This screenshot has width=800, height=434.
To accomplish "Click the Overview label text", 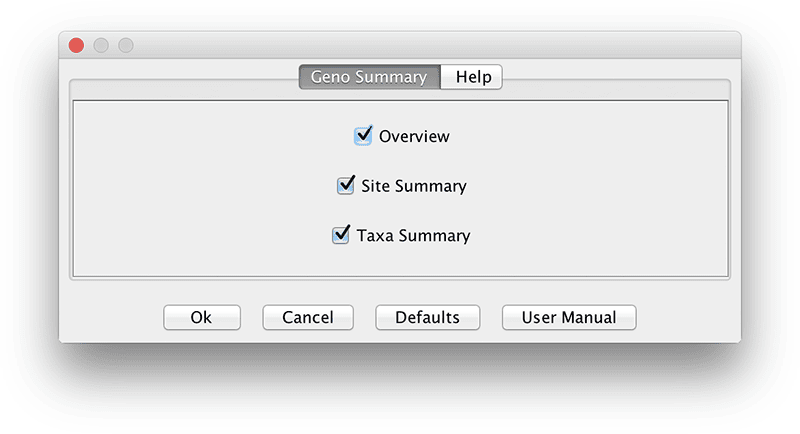I will 414,136.
